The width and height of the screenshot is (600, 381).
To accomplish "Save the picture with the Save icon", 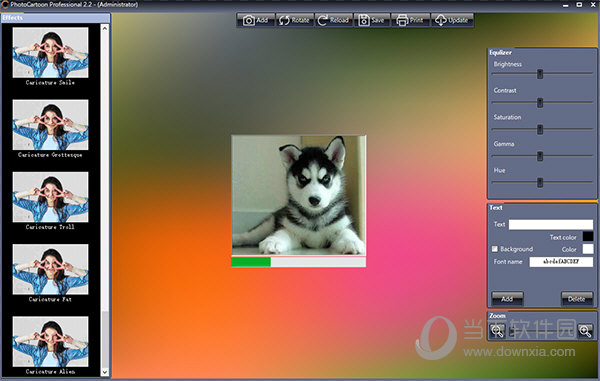I will click(372, 20).
